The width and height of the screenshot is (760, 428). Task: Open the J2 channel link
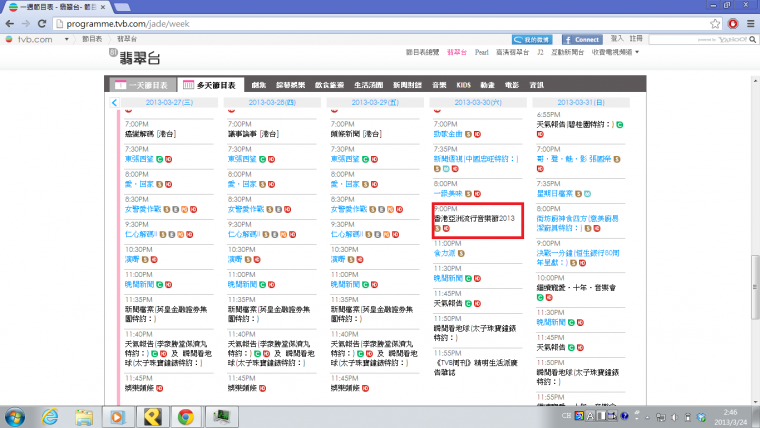click(x=540, y=52)
